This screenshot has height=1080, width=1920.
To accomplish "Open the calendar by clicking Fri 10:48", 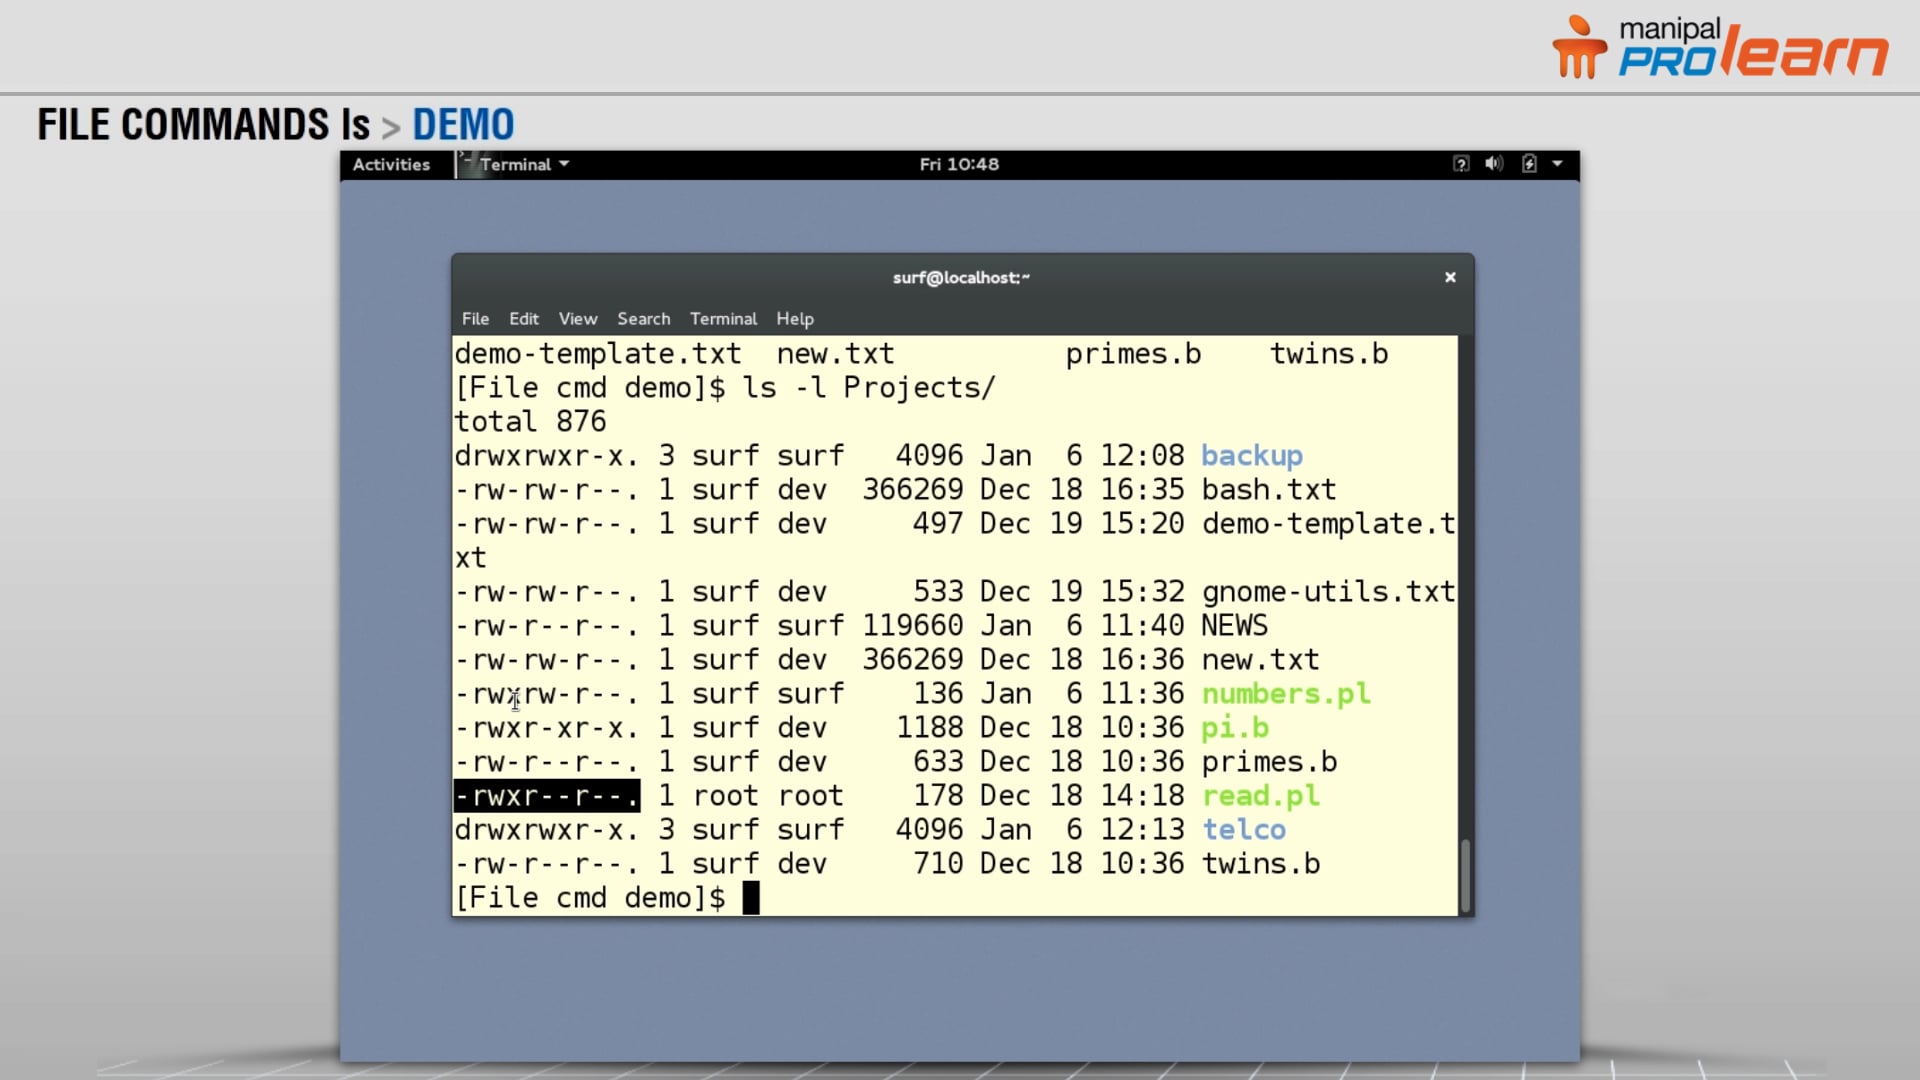I will [x=957, y=164].
